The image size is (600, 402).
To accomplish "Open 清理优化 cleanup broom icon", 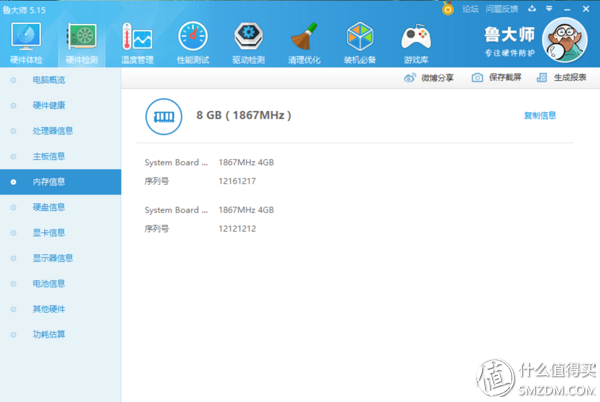I will pyautogui.click(x=304, y=37).
